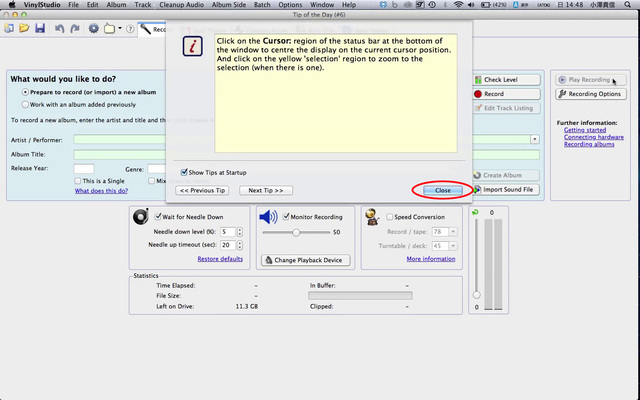The image size is (640, 400).
Task: Click the monitor volume slider knob
Action: (x=296, y=232)
